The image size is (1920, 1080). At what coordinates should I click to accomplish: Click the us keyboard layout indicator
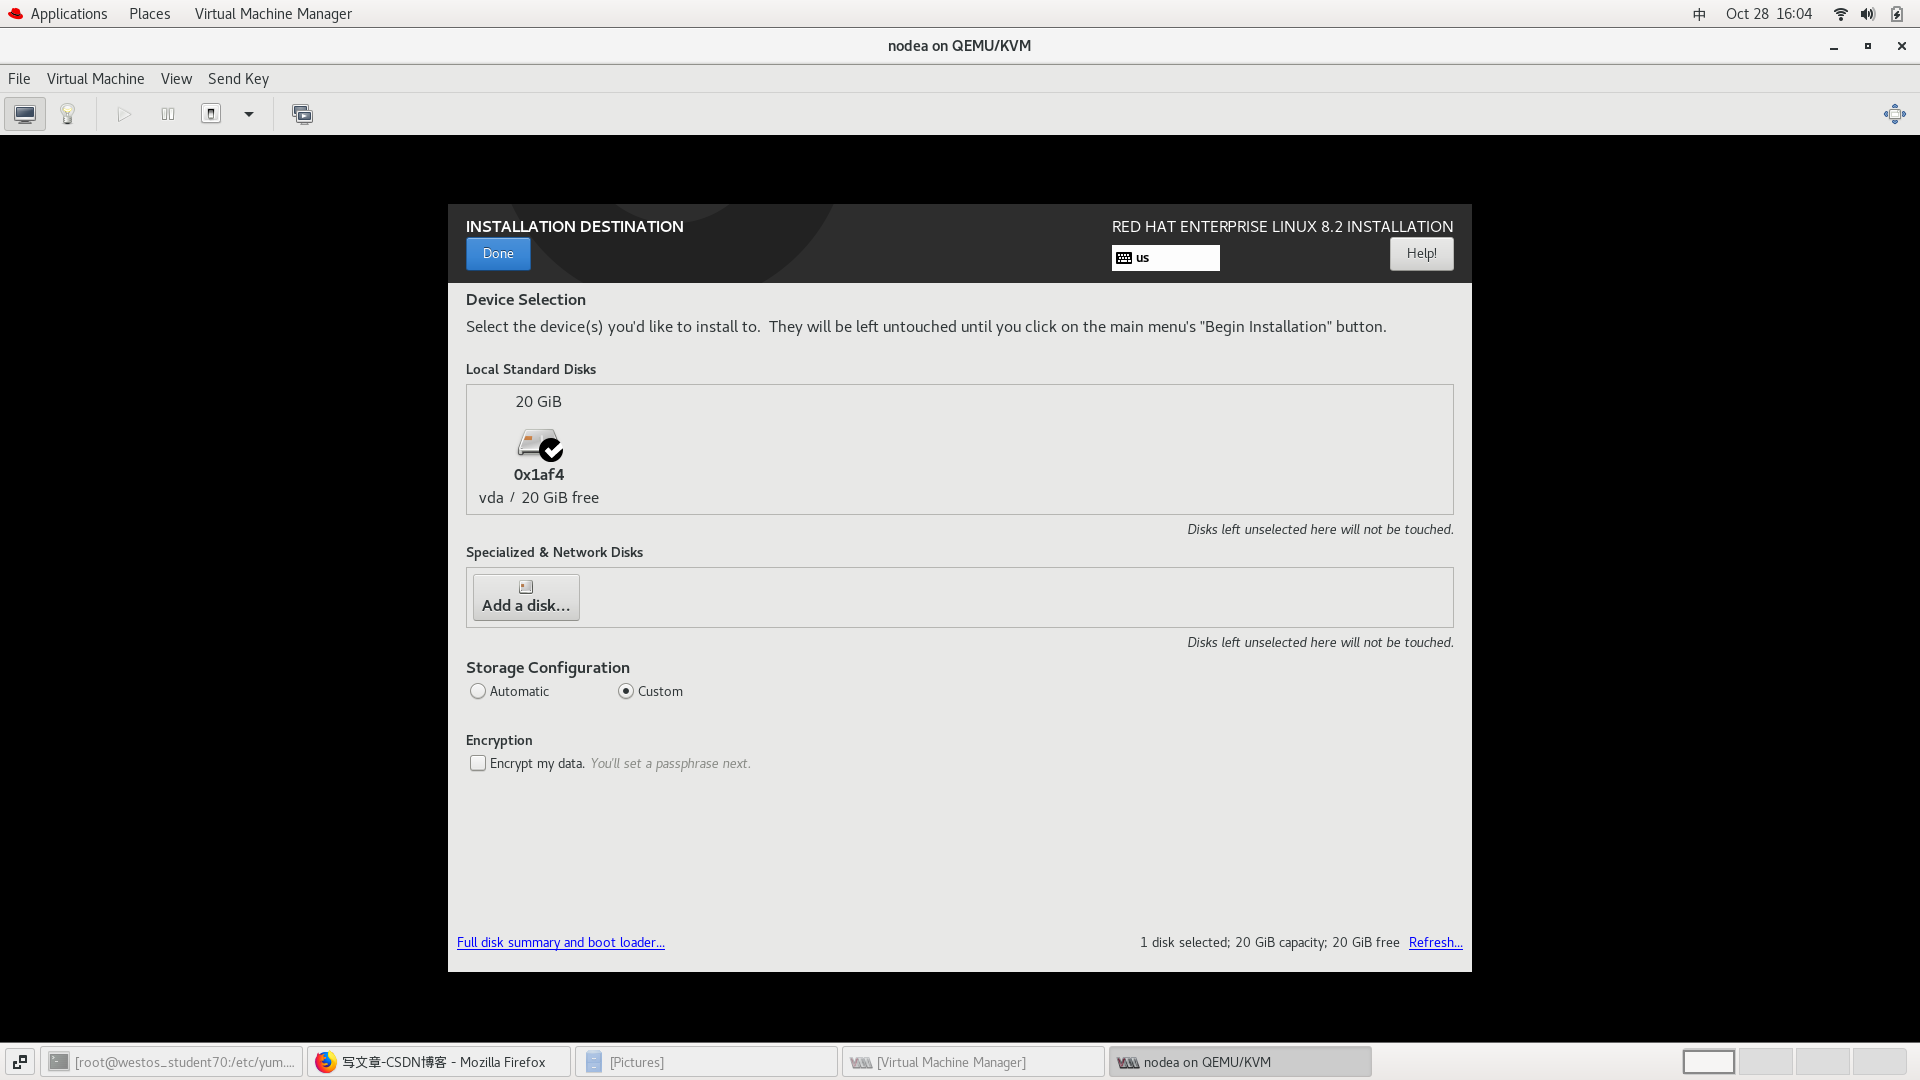coord(1165,258)
